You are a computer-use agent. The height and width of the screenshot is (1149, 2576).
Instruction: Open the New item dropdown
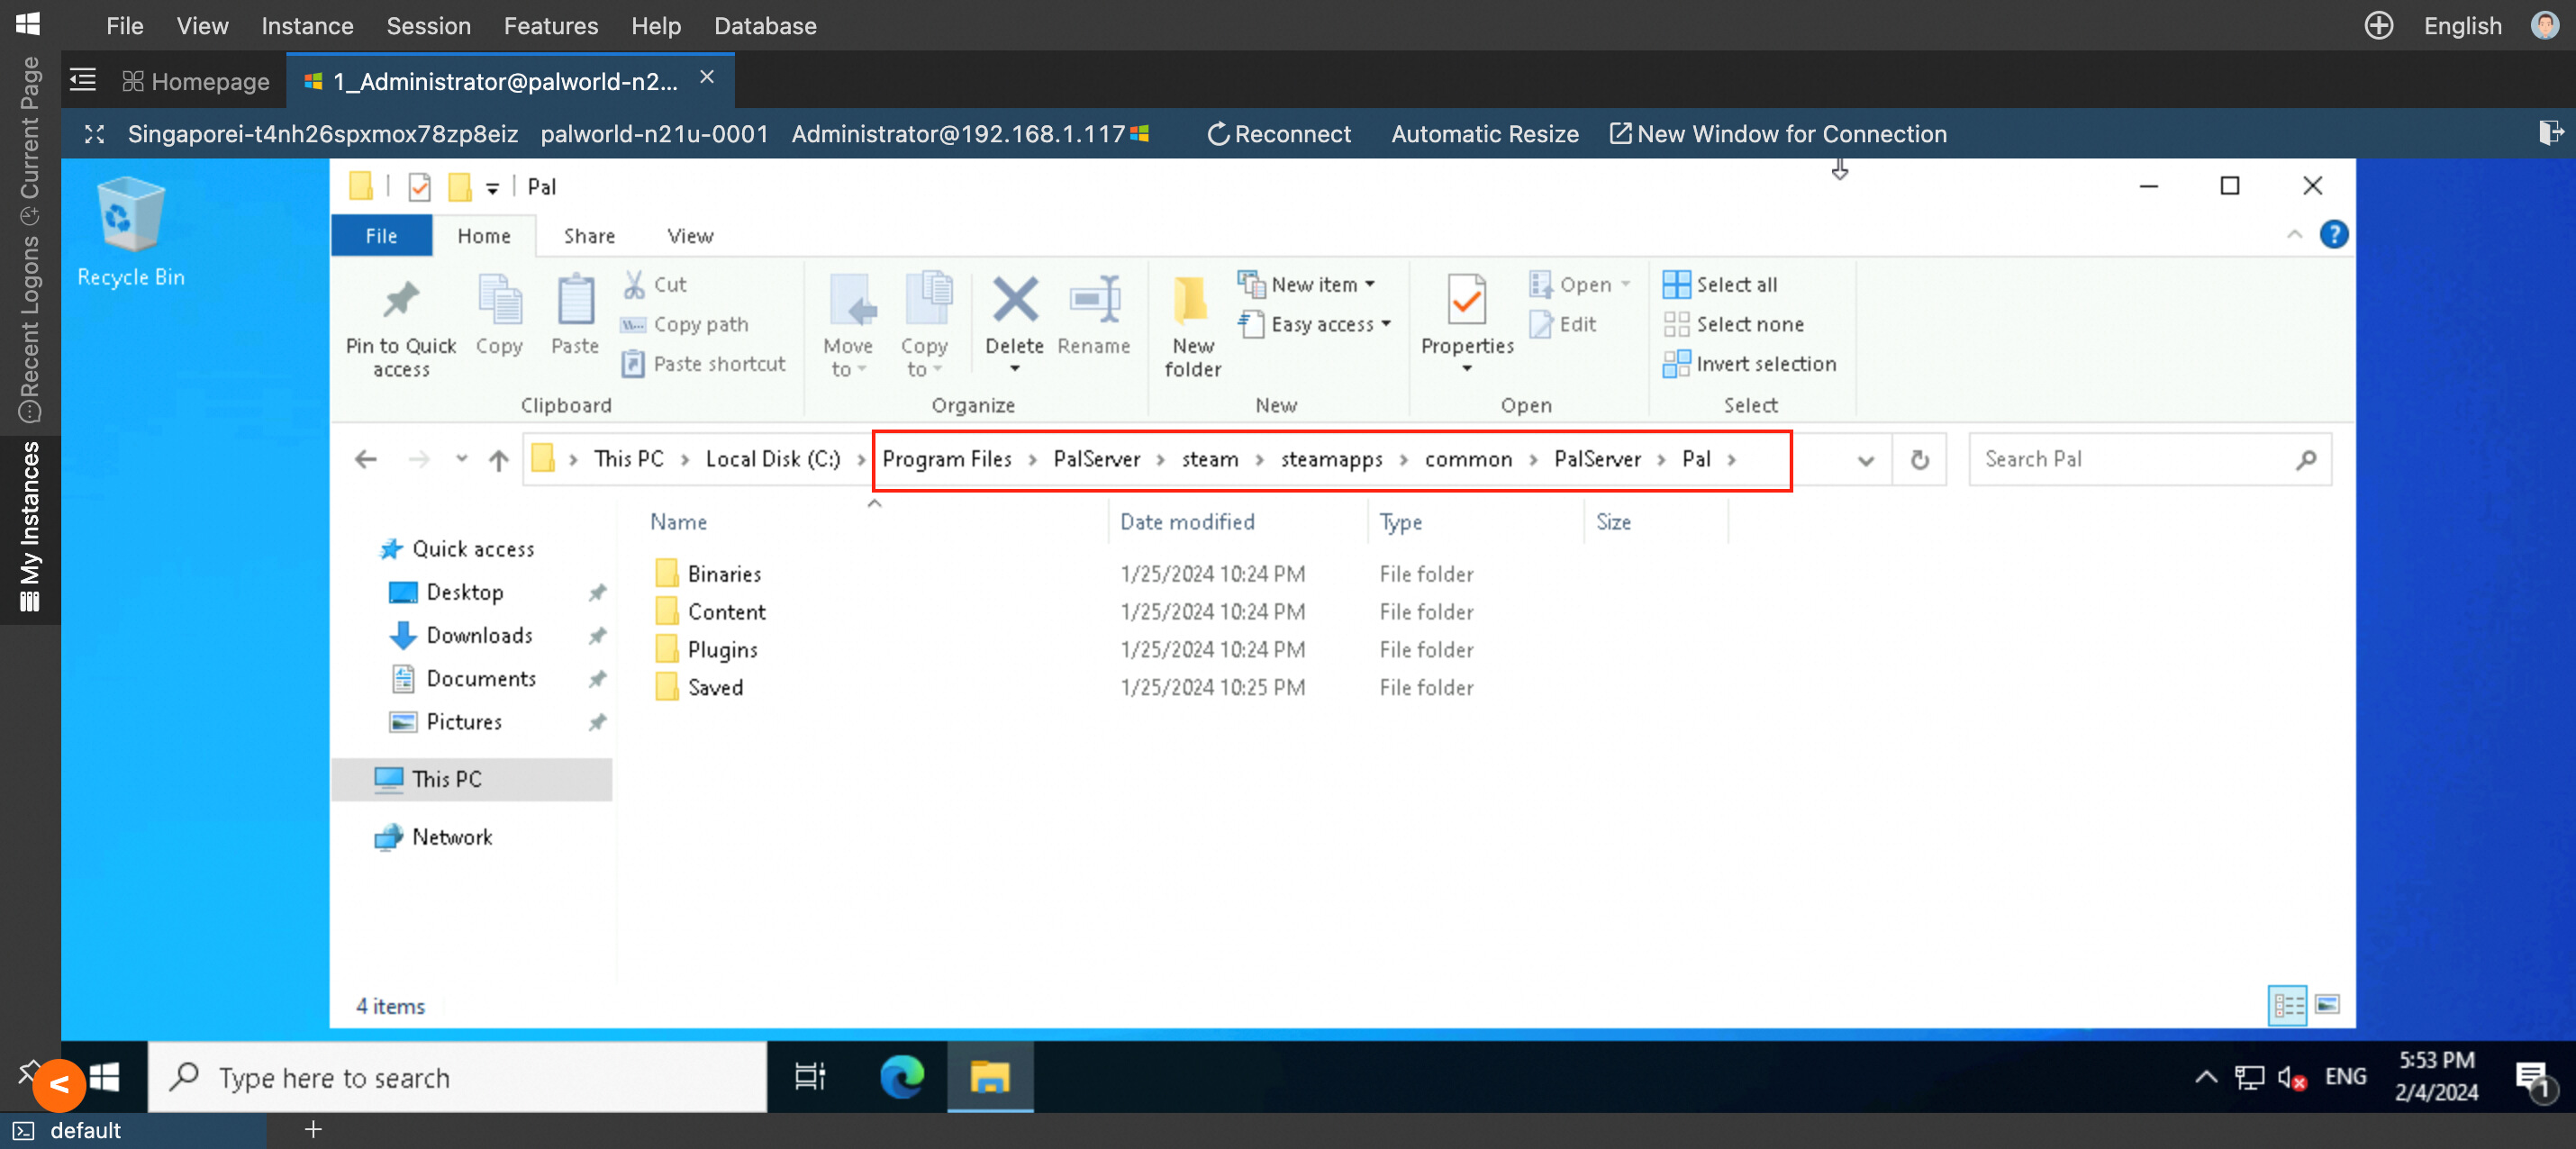pyautogui.click(x=1306, y=284)
